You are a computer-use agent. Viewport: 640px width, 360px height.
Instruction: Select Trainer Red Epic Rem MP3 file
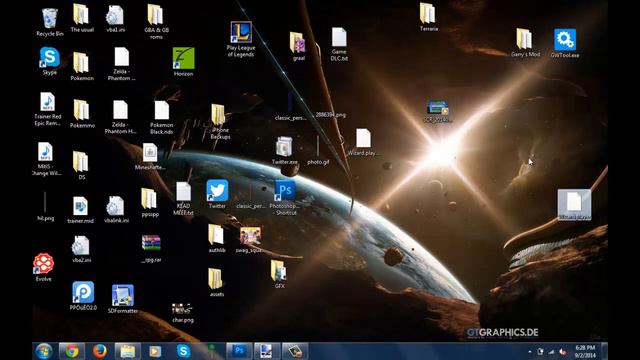pos(48,109)
